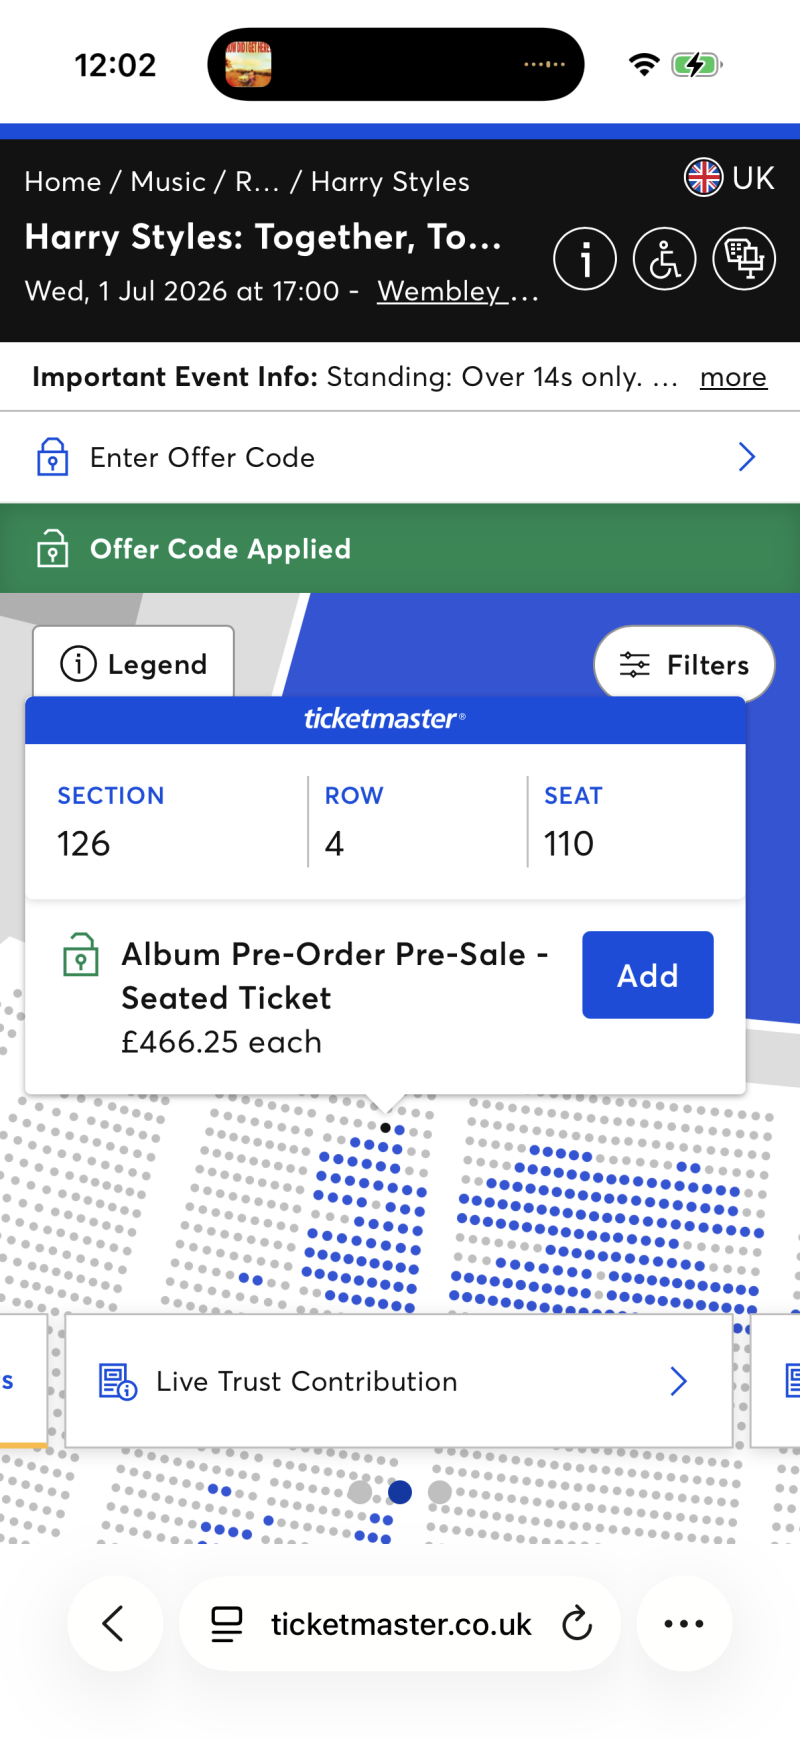Open the browser three-dots menu

[684, 1624]
